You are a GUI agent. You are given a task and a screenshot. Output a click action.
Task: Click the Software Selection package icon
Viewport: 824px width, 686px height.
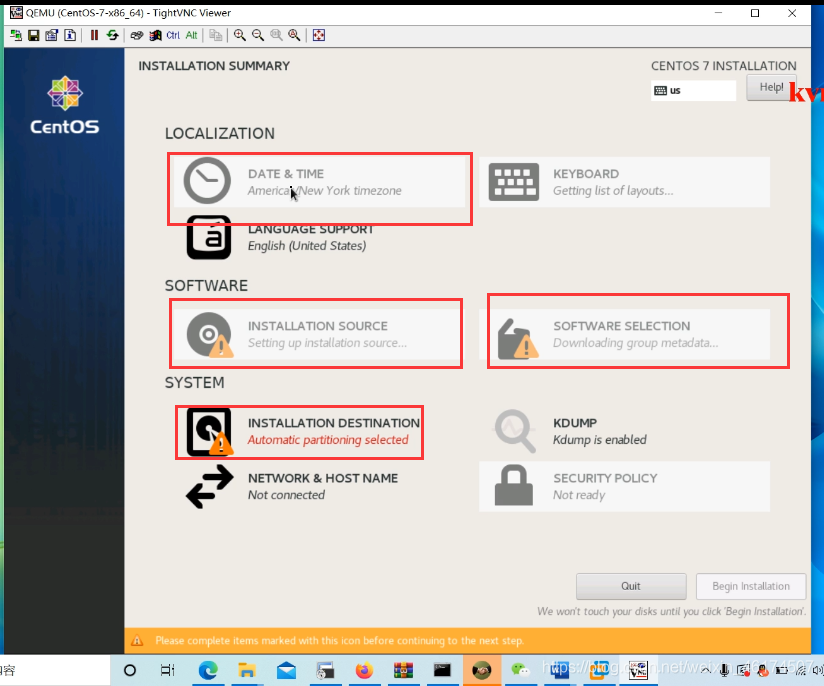click(517, 339)
